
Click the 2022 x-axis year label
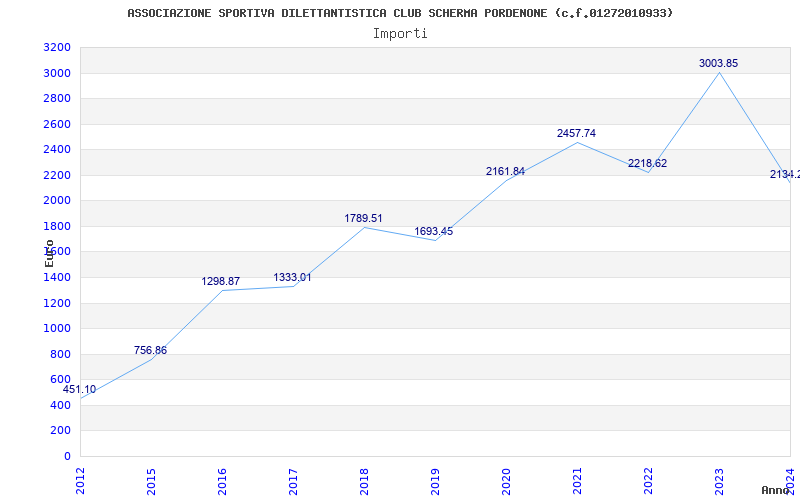(x=648, y=481)
